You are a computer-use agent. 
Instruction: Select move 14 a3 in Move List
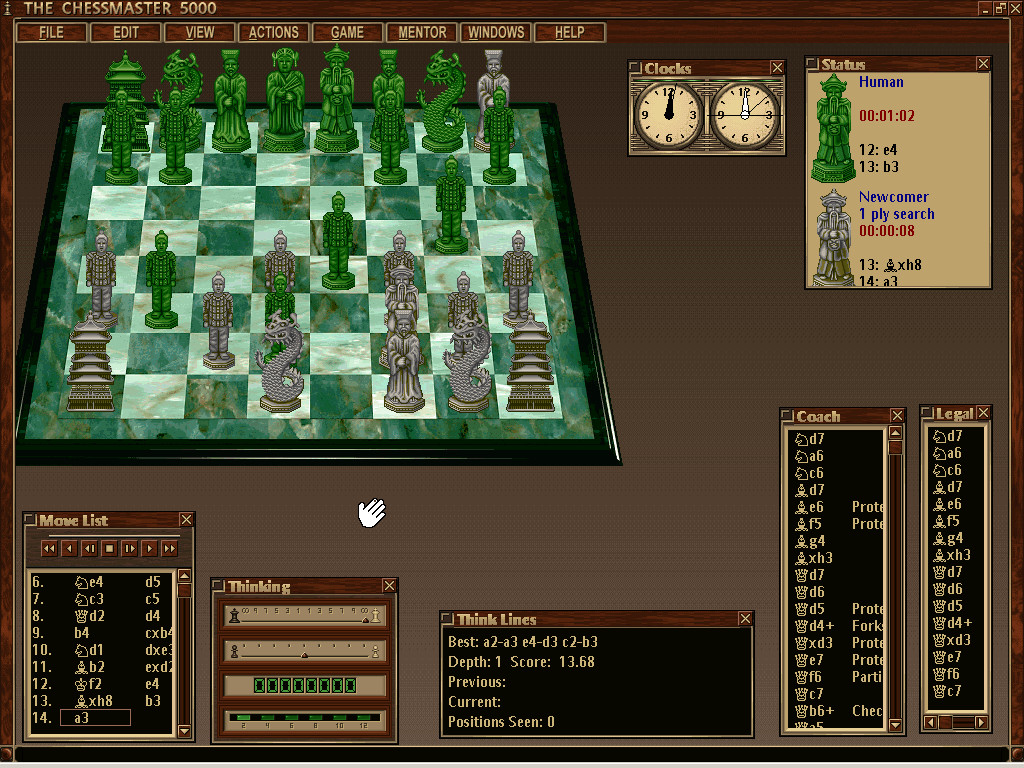(95, 718)
